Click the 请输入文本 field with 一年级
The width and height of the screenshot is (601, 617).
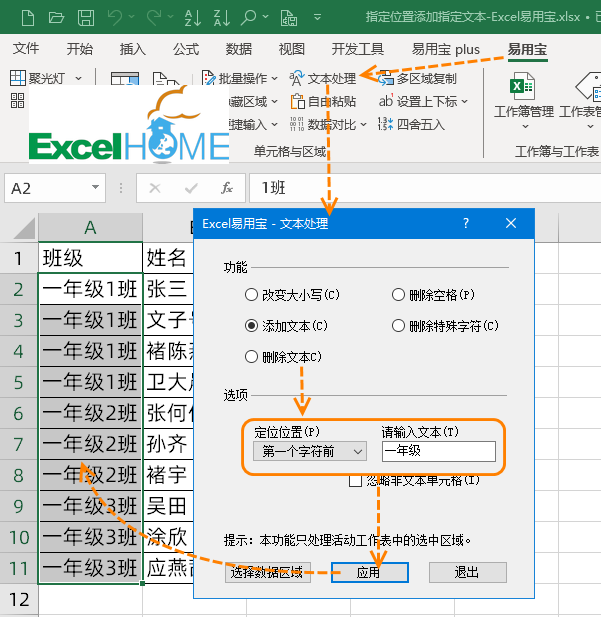coord(438,451)
